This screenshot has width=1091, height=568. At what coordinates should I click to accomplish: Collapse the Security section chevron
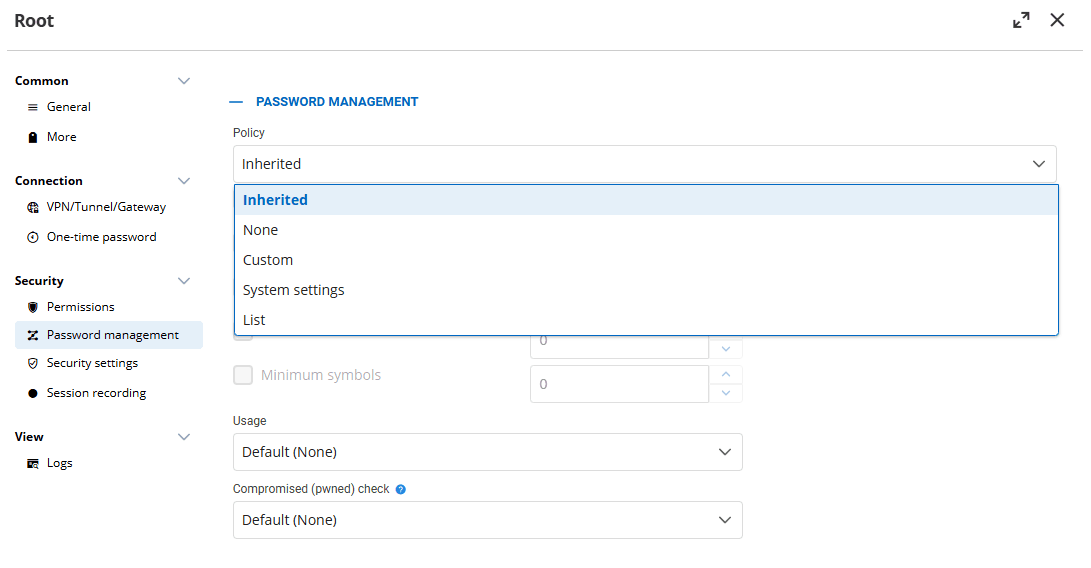coord(184,281)
